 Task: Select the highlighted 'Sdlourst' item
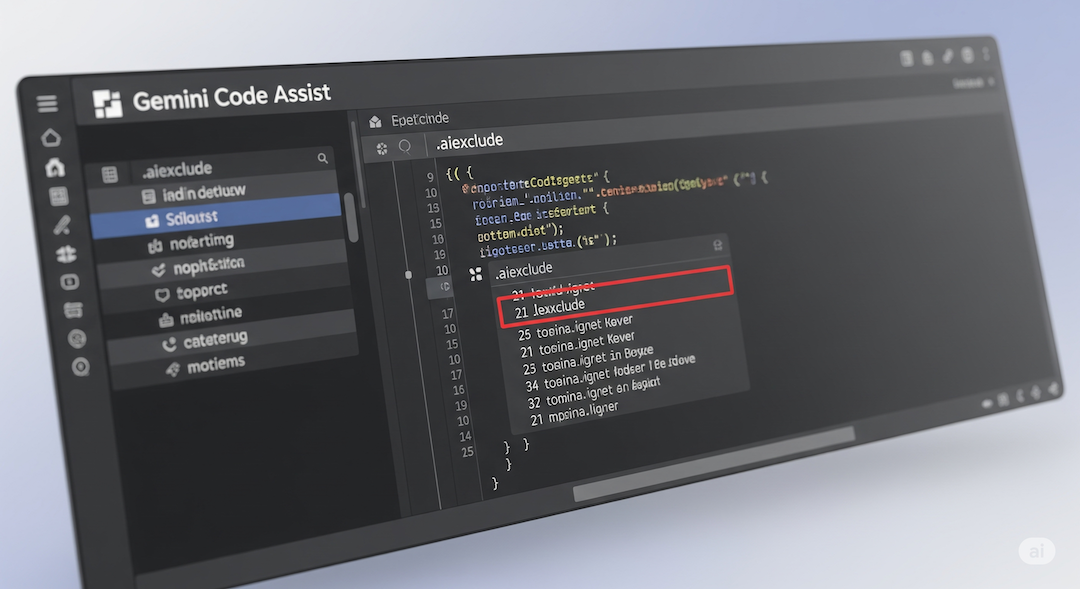click(216, 217)
